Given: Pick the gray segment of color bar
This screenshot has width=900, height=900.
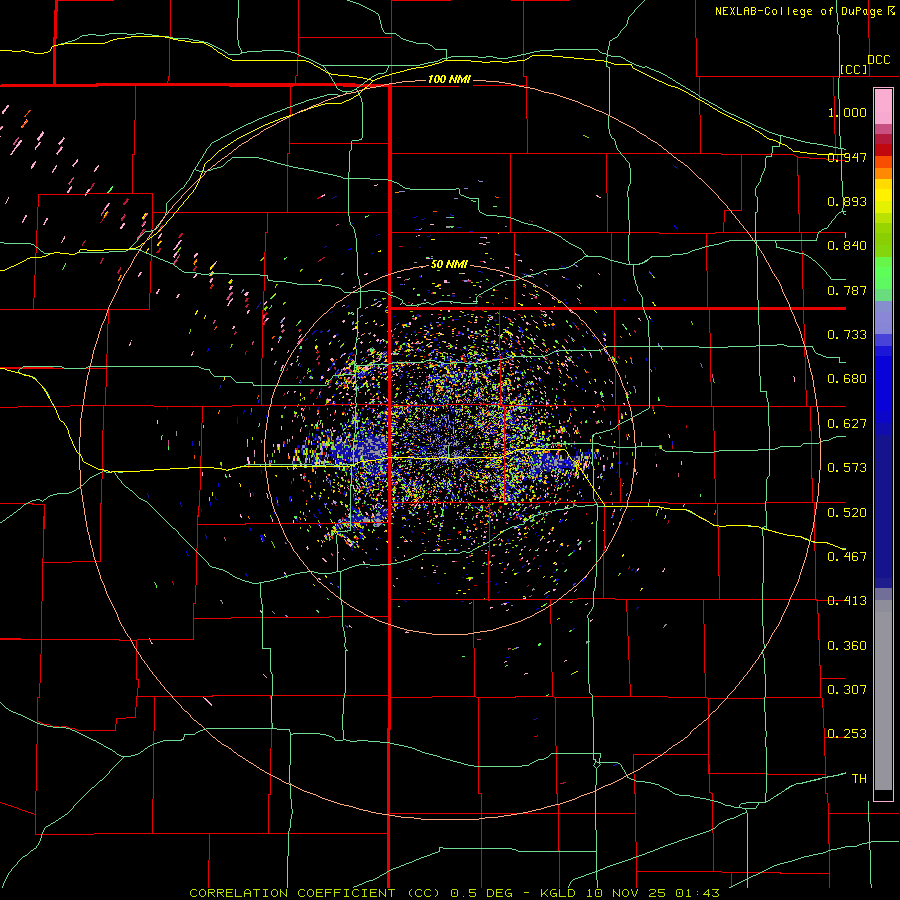Looking at the screenshot, I should click(x=883, y=695).
